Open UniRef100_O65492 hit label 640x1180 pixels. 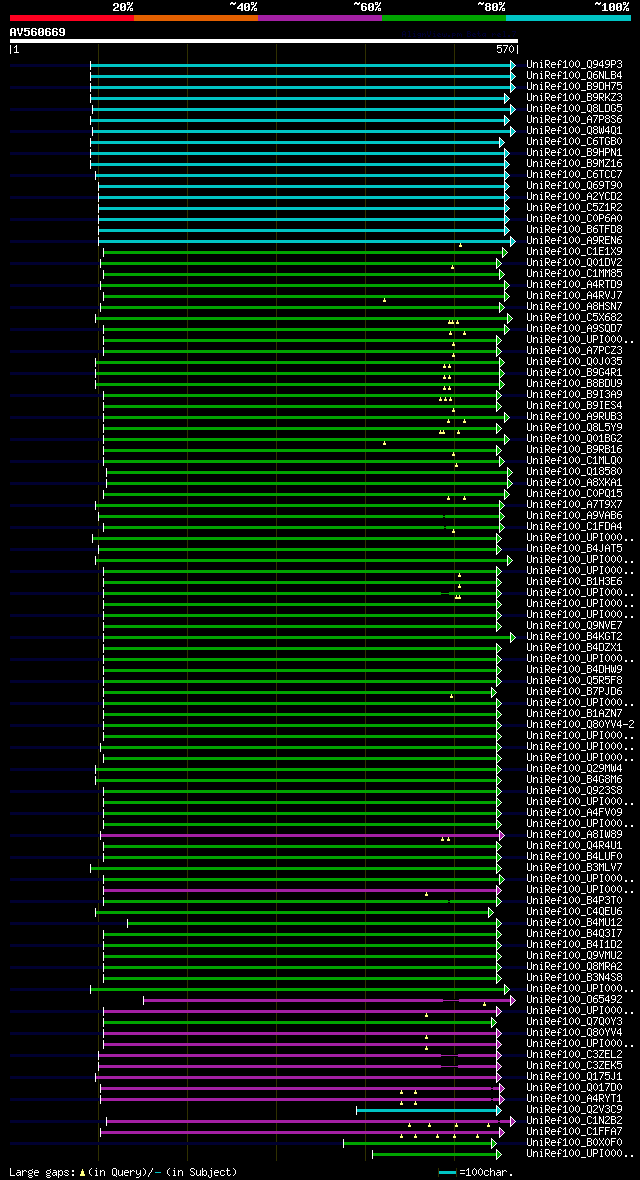(x=574, y=999)
